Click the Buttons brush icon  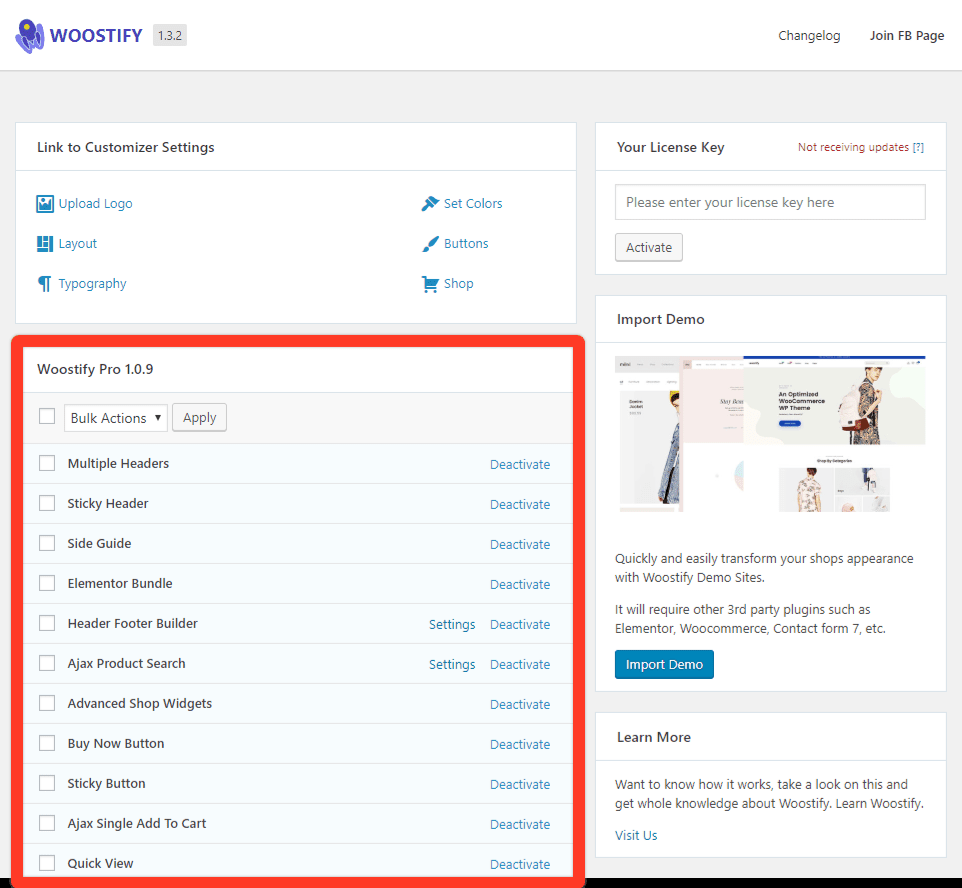(x=430, y=244)
